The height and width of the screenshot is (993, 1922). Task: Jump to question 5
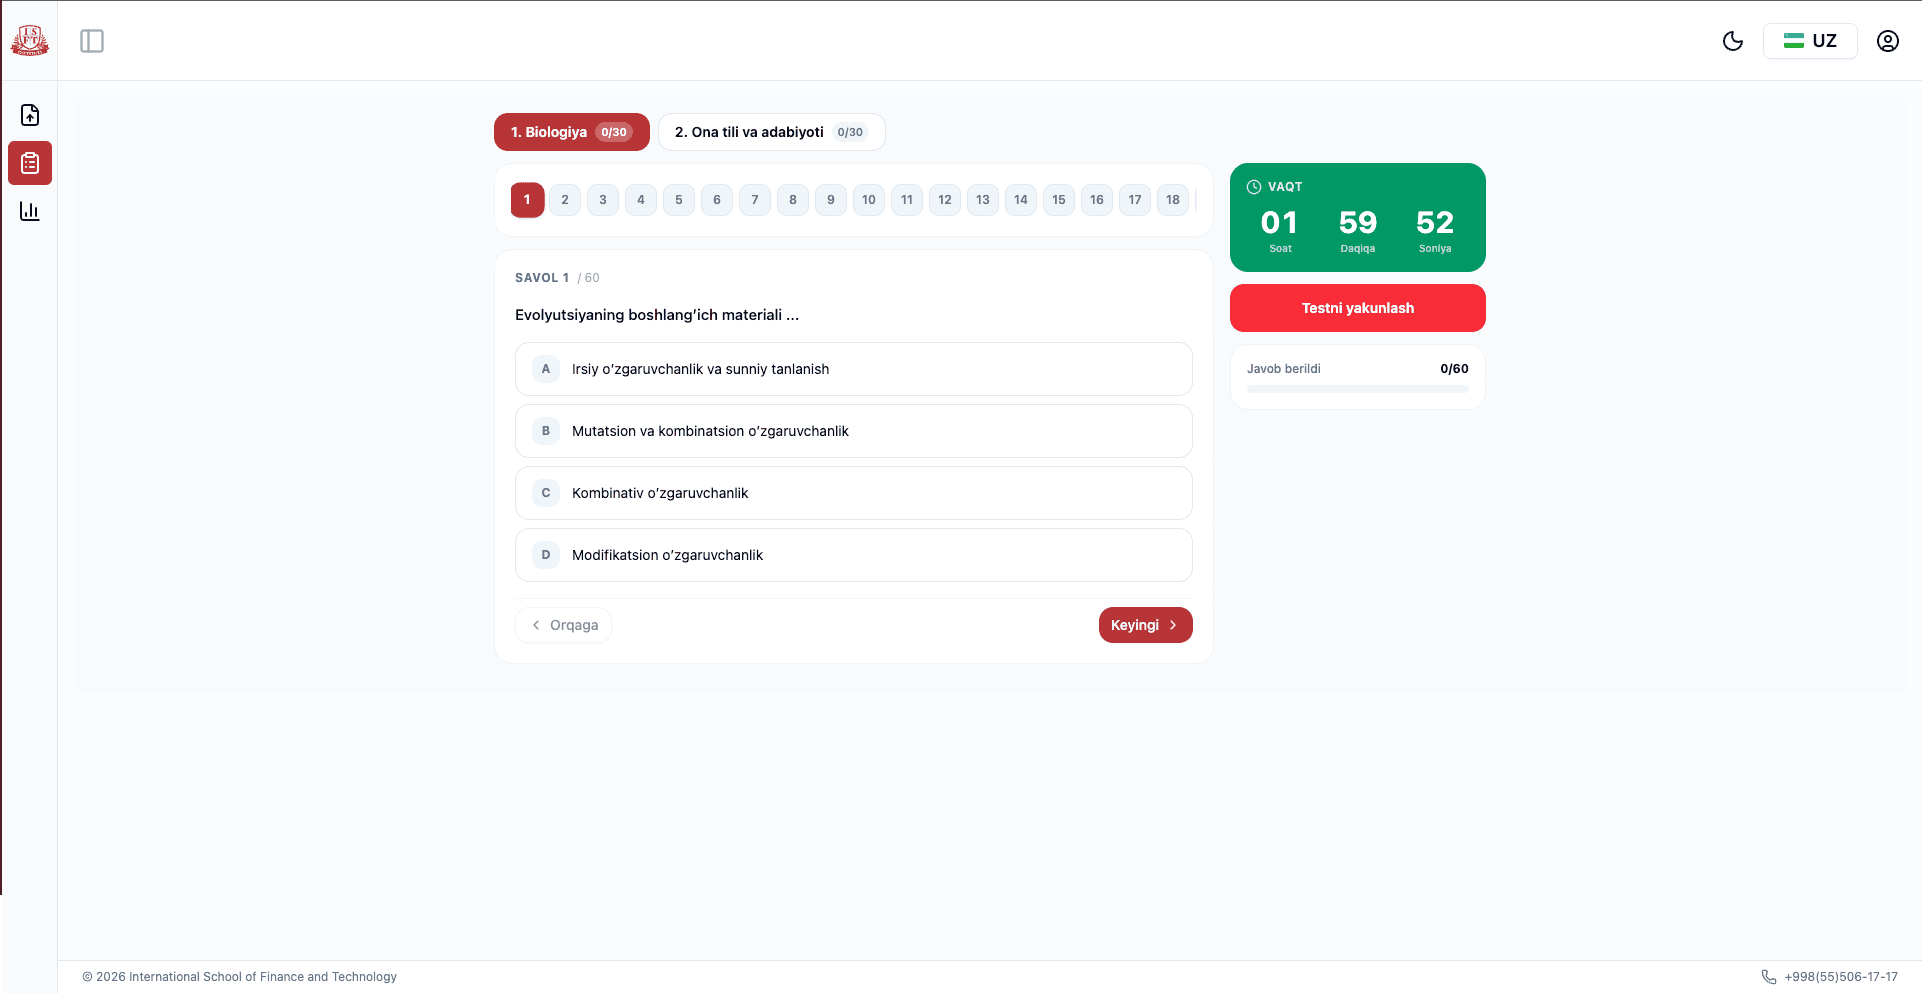(679, 200)
